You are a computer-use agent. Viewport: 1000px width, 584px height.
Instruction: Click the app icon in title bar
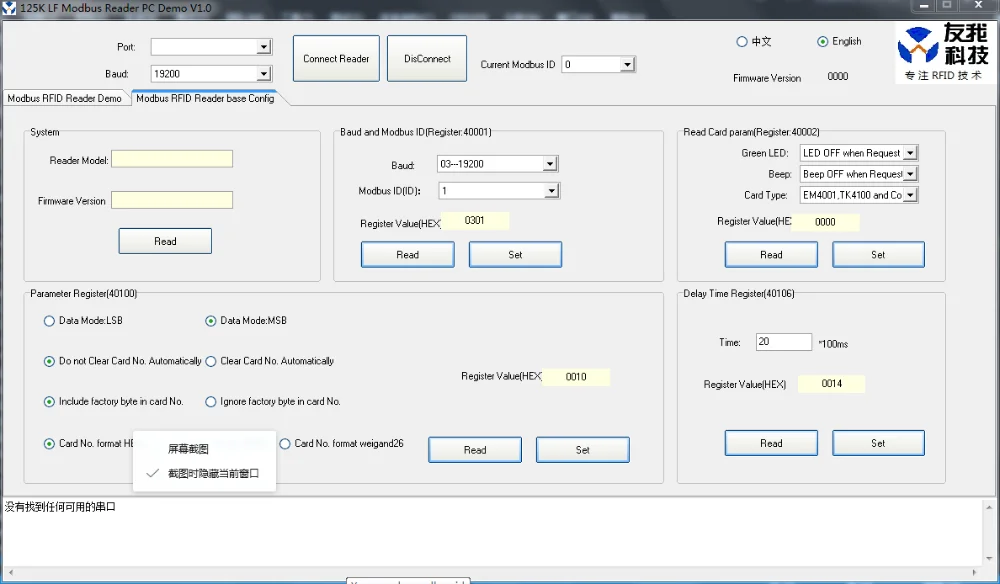8,8
